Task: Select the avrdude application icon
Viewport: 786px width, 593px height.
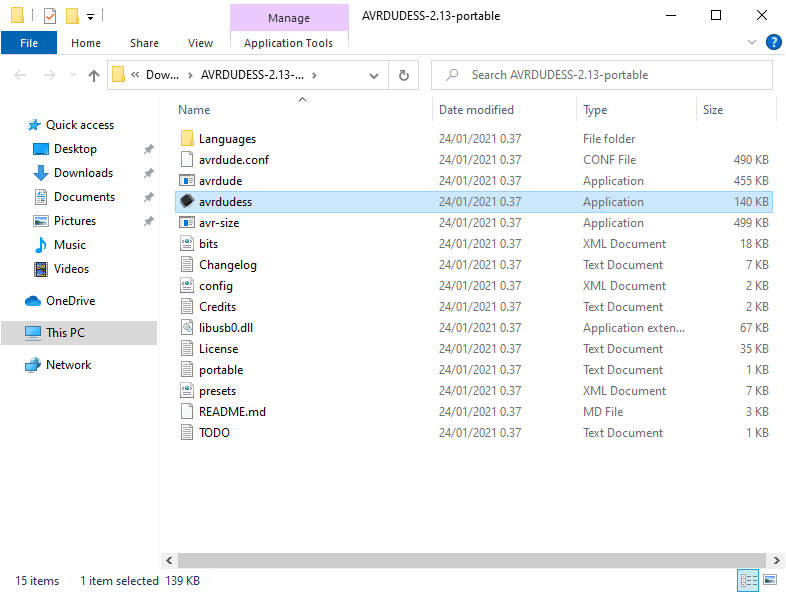Action: point(186,180)
